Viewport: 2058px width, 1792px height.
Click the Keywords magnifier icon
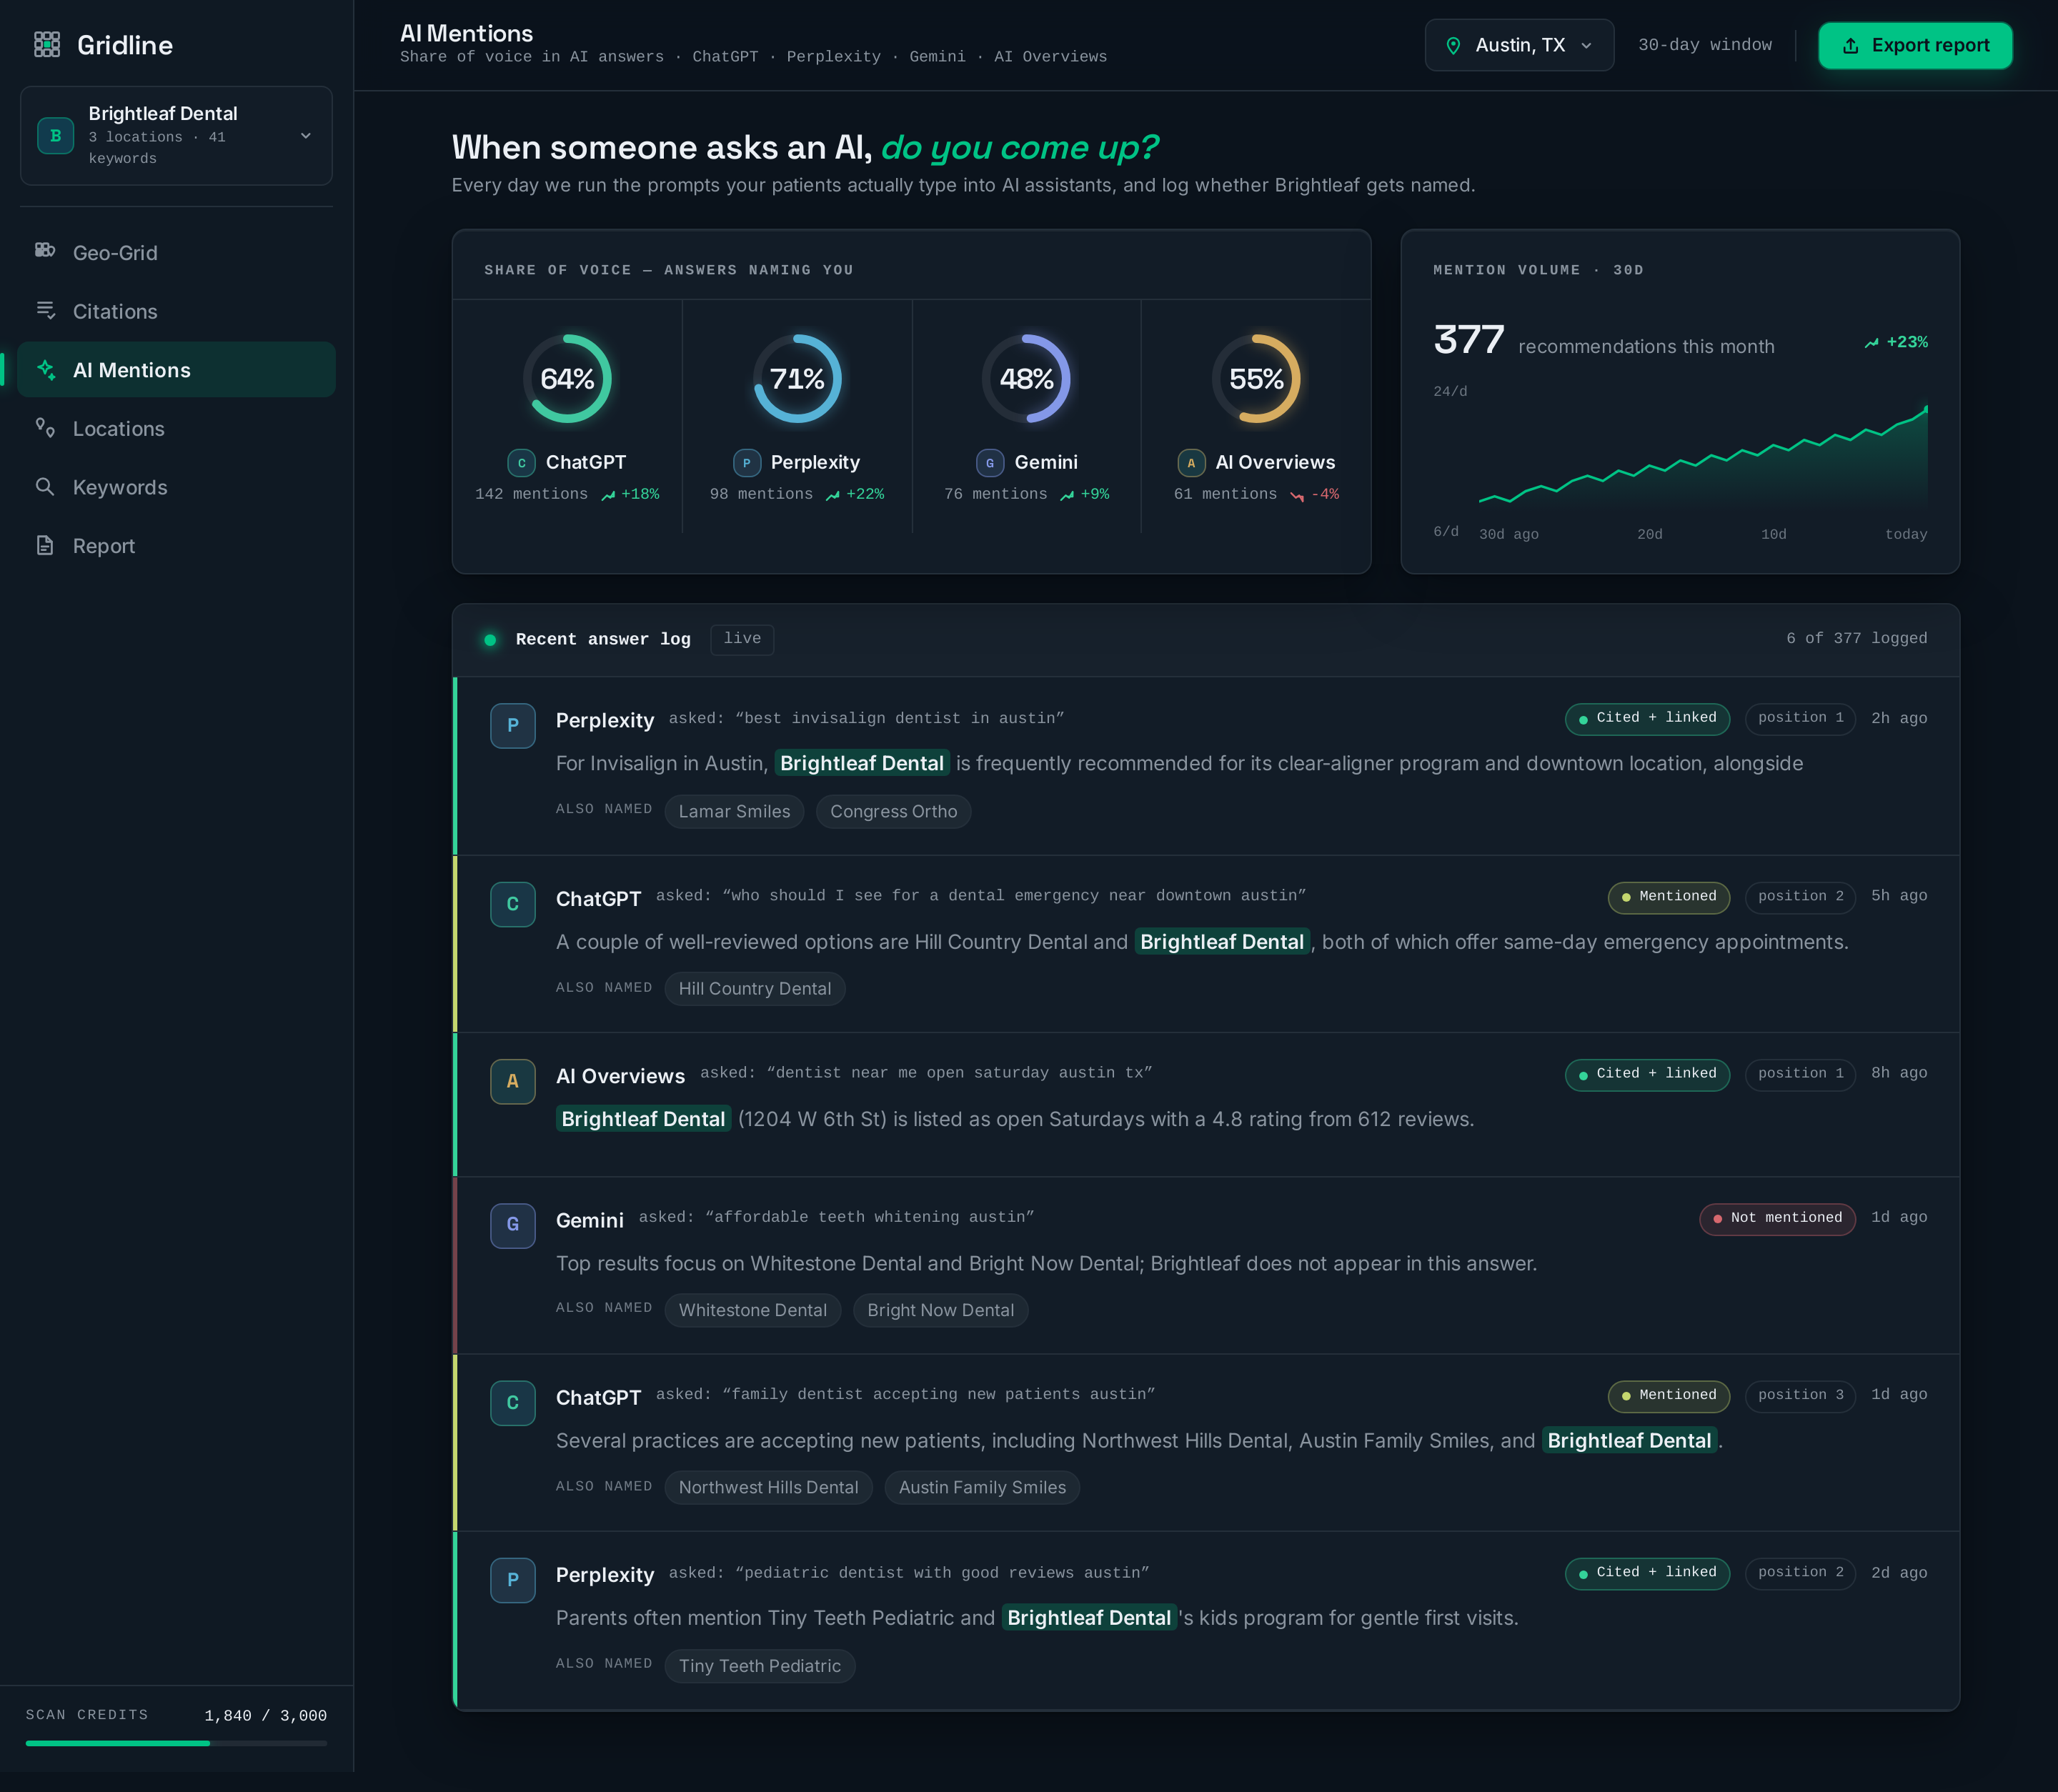(x=45, y=486)
